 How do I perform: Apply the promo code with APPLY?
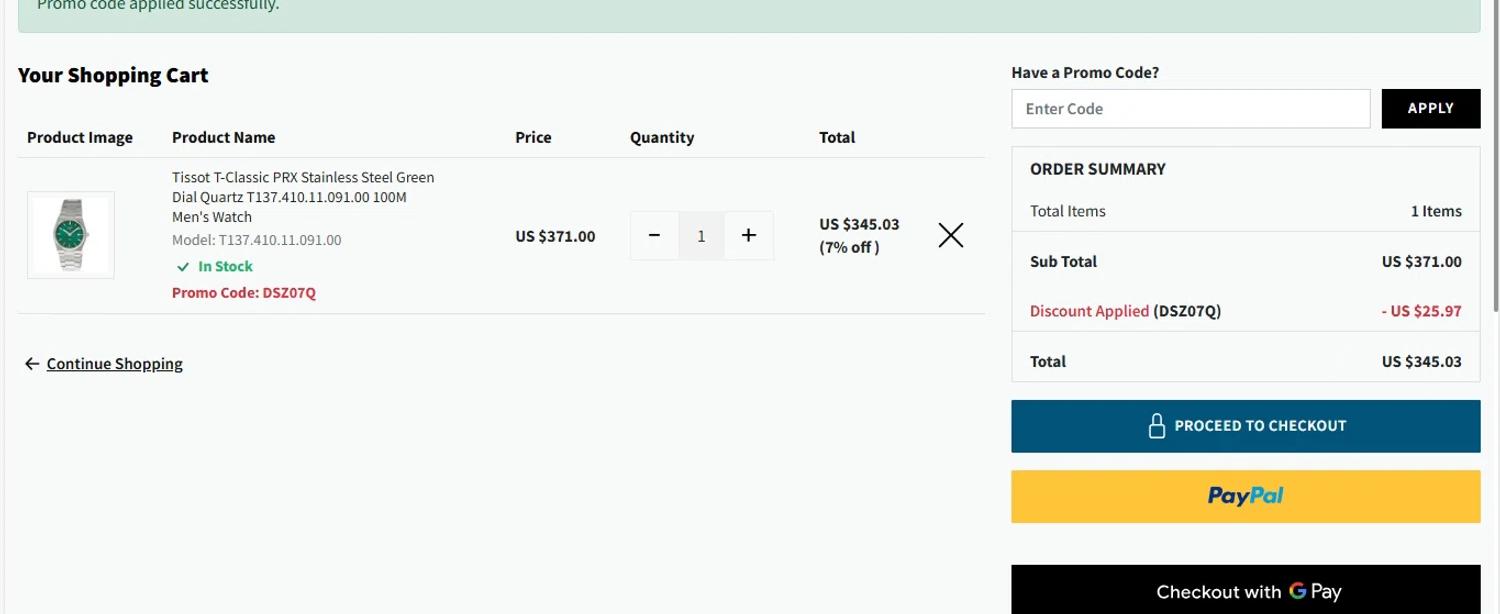click(x=1431, y=109)
